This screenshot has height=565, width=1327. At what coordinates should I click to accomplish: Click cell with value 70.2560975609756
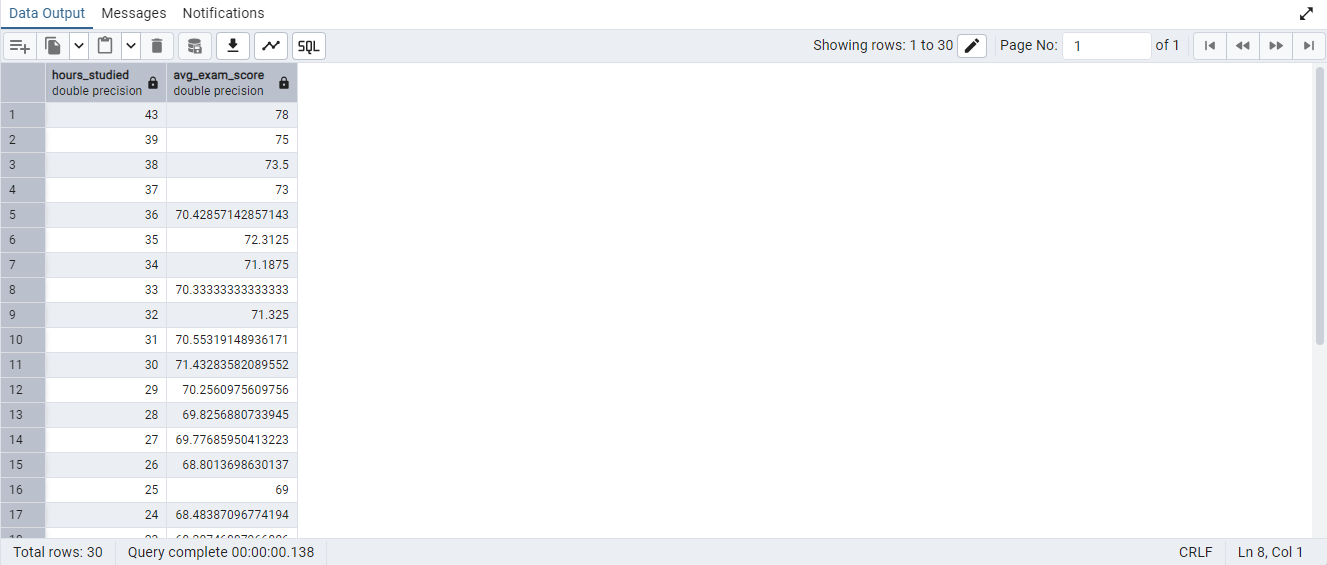coord(232,390)
